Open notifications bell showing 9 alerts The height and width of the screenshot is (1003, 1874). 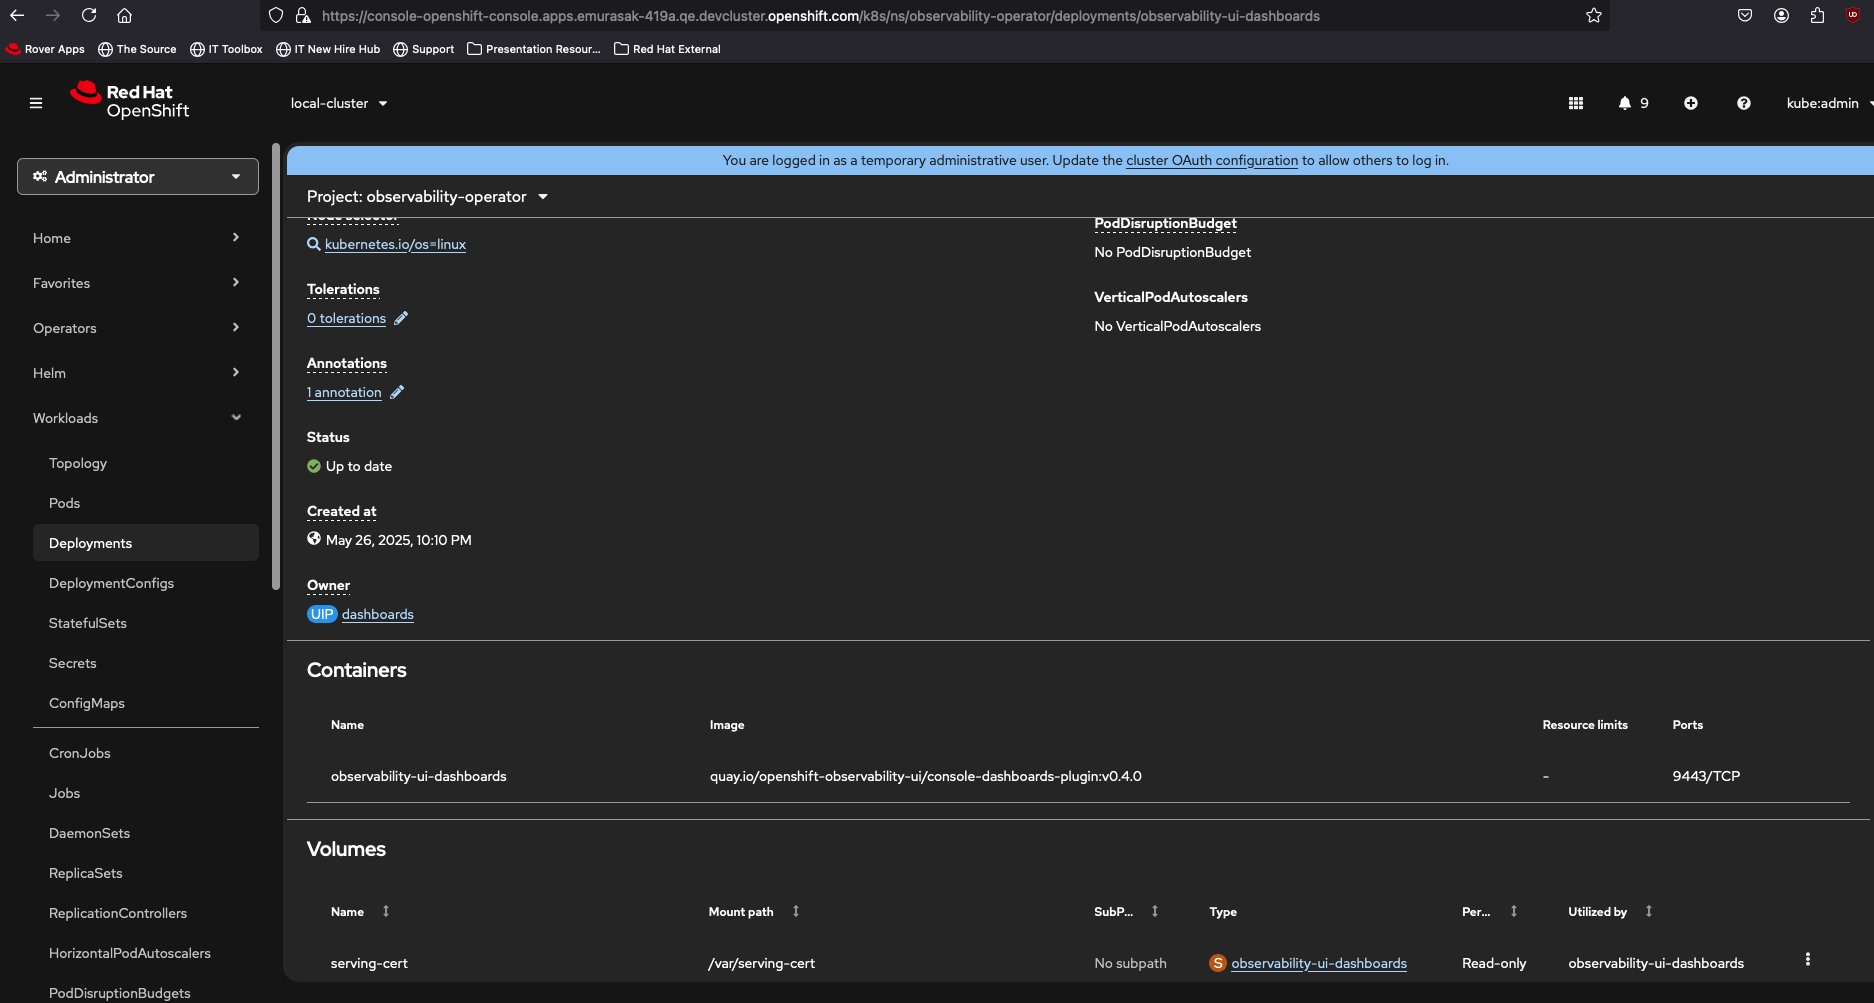click(x=1633, y=103)
